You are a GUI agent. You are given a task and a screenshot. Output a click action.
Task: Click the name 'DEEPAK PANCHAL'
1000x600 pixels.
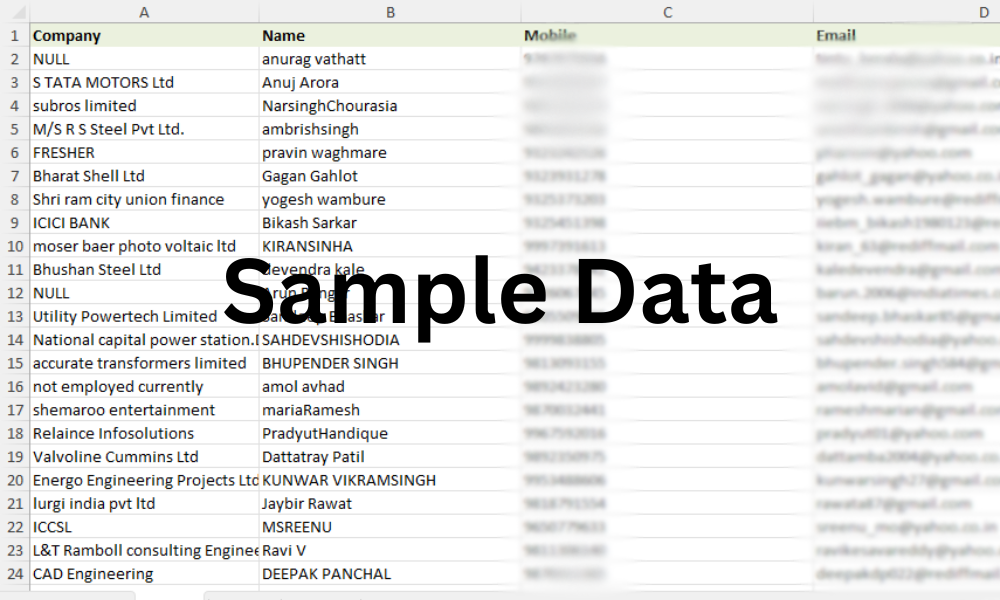(390, 574)
